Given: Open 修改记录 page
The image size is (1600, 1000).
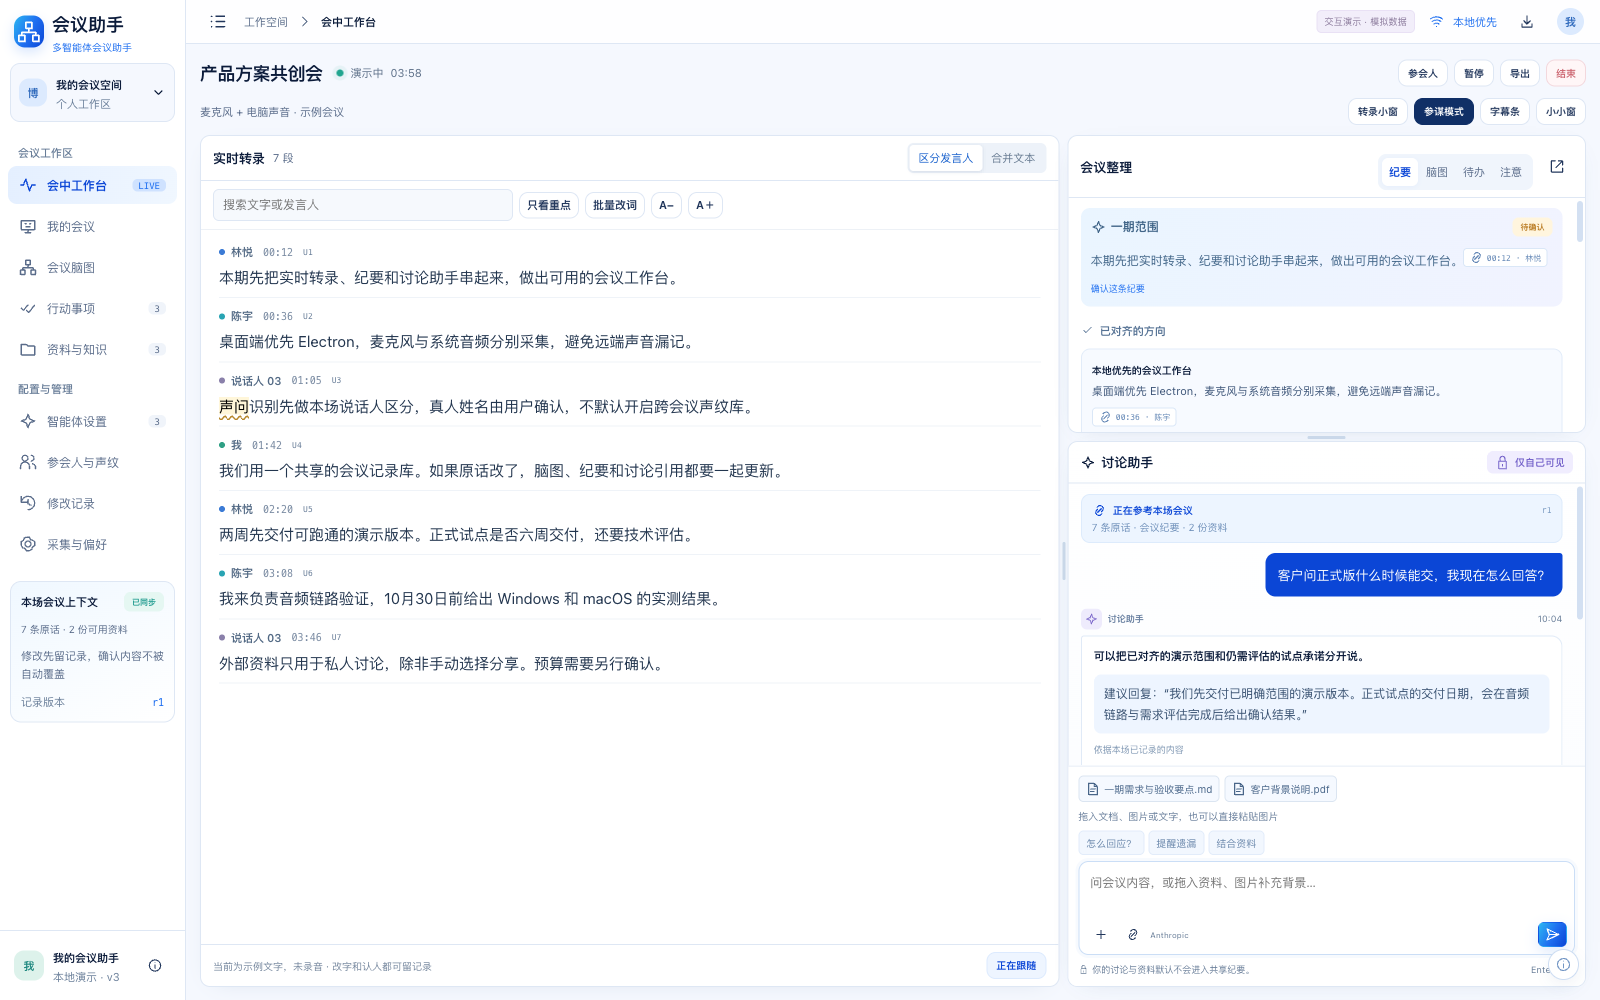Looking at the screenshot, I should (92, 504).
